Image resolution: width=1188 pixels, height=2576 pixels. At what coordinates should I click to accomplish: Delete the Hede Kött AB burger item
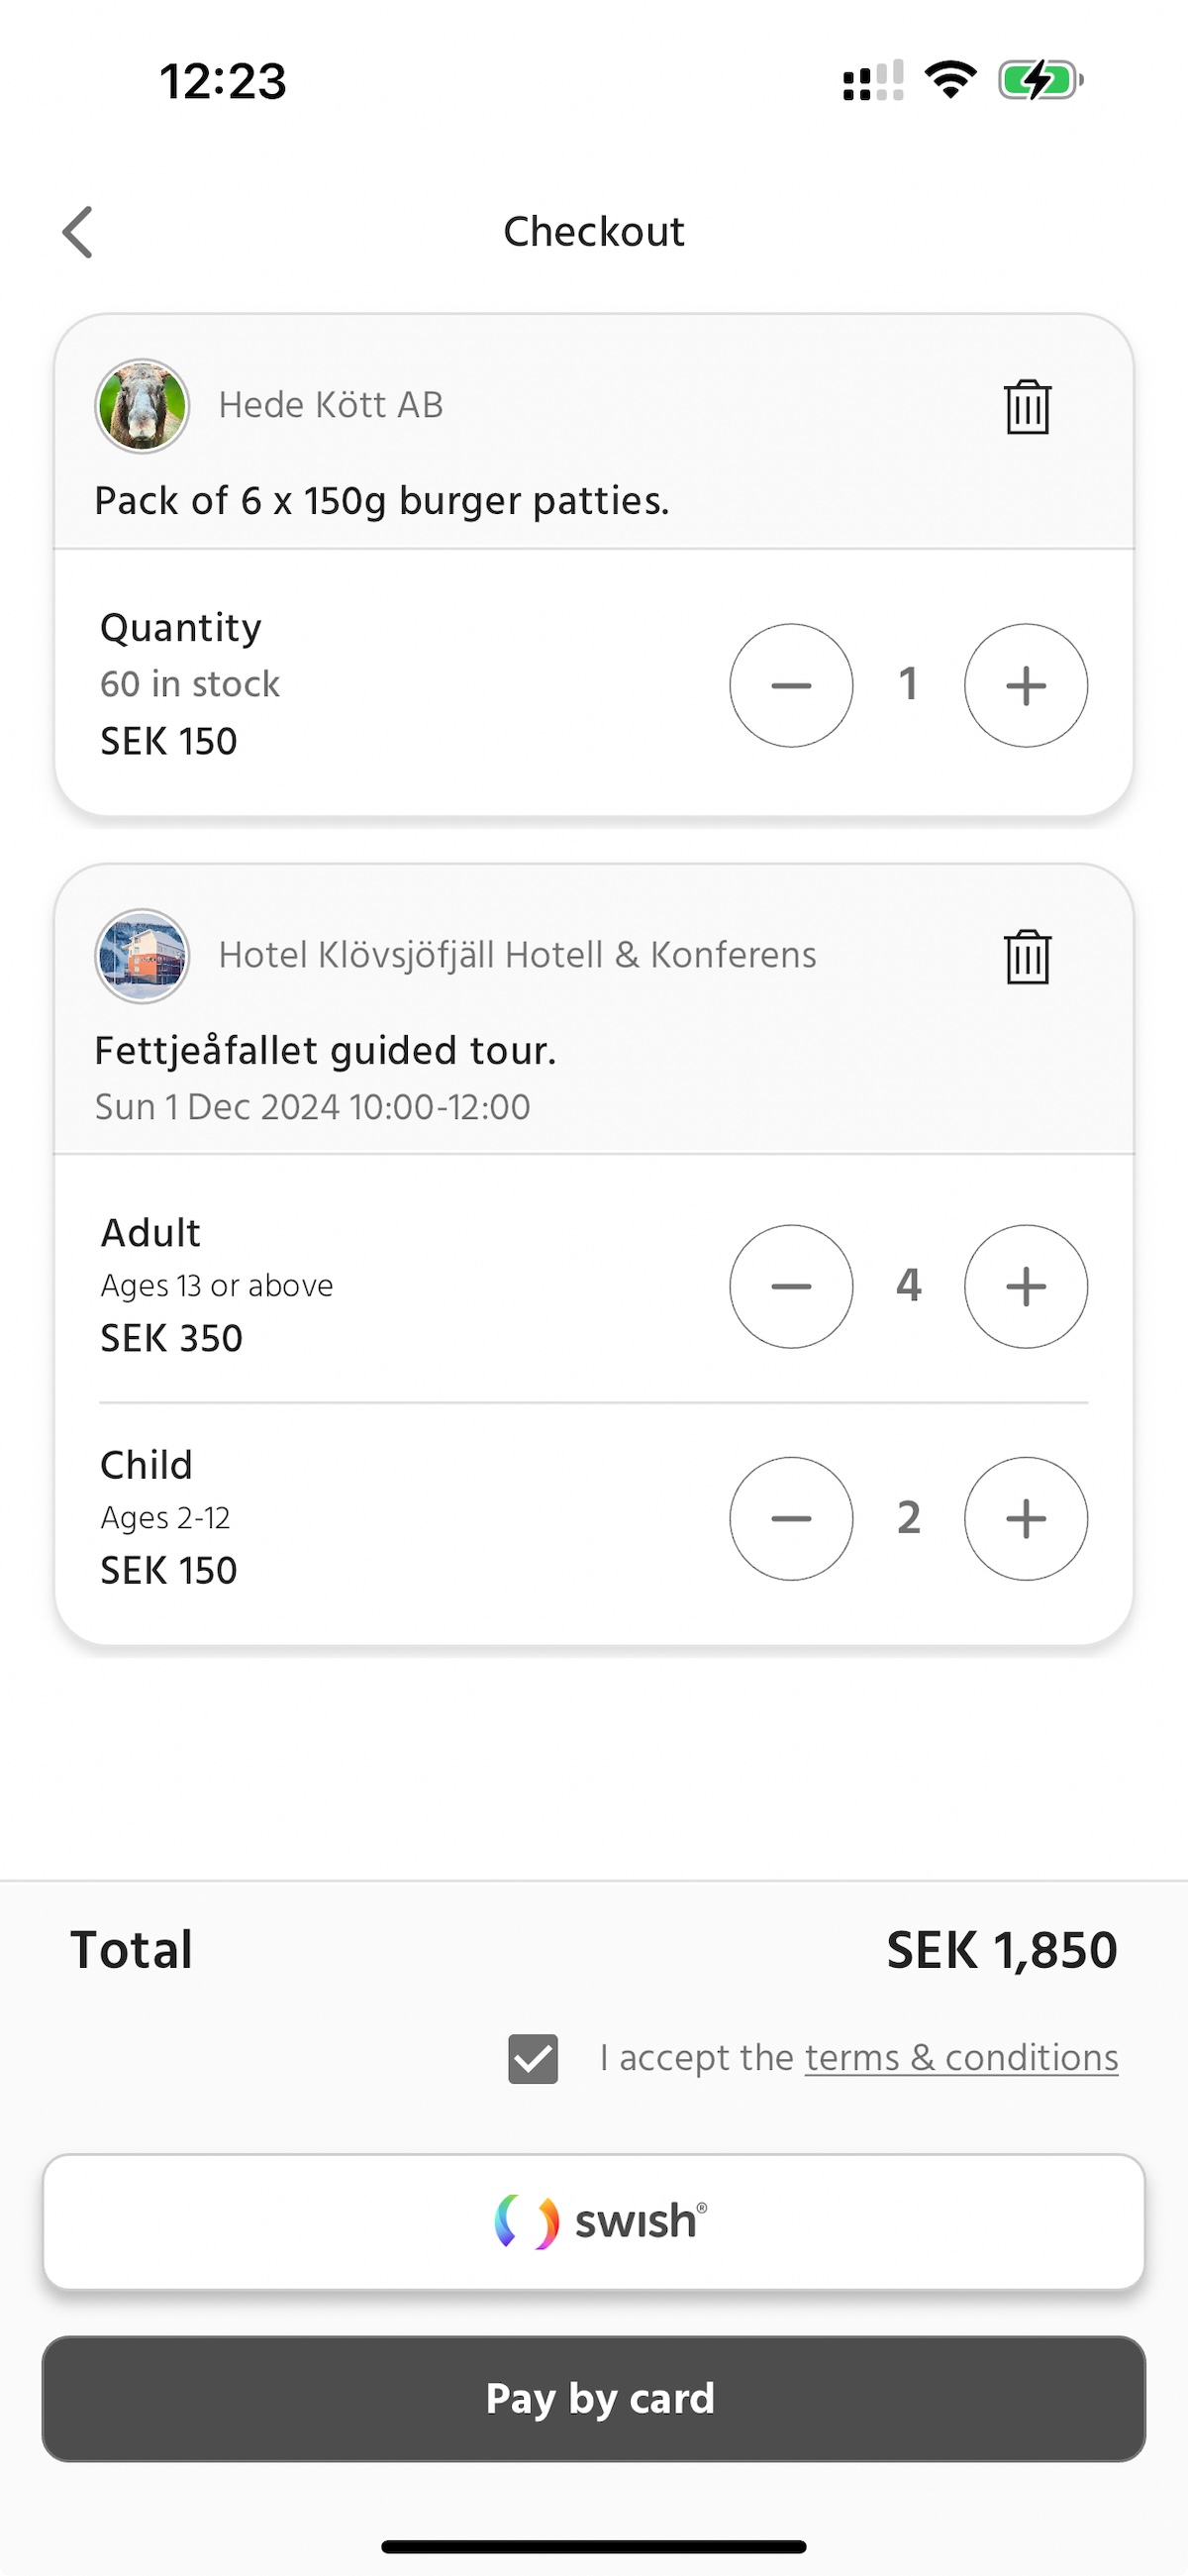[x=1026, y=407]
